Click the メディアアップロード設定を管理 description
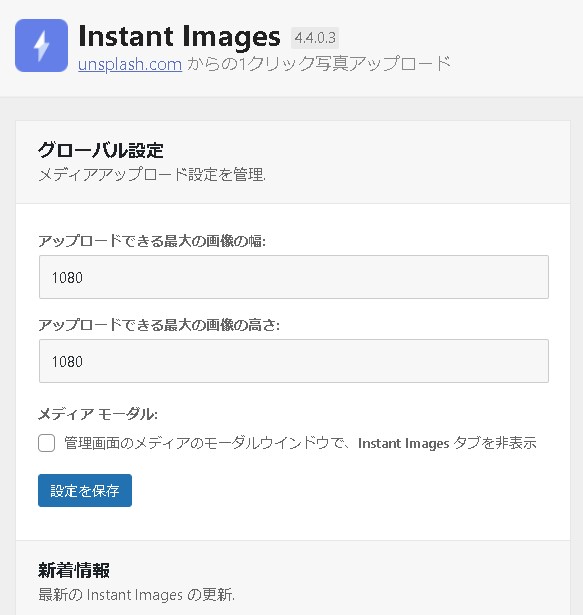Viewport: 583px width, 615px height. pos(152,175)
